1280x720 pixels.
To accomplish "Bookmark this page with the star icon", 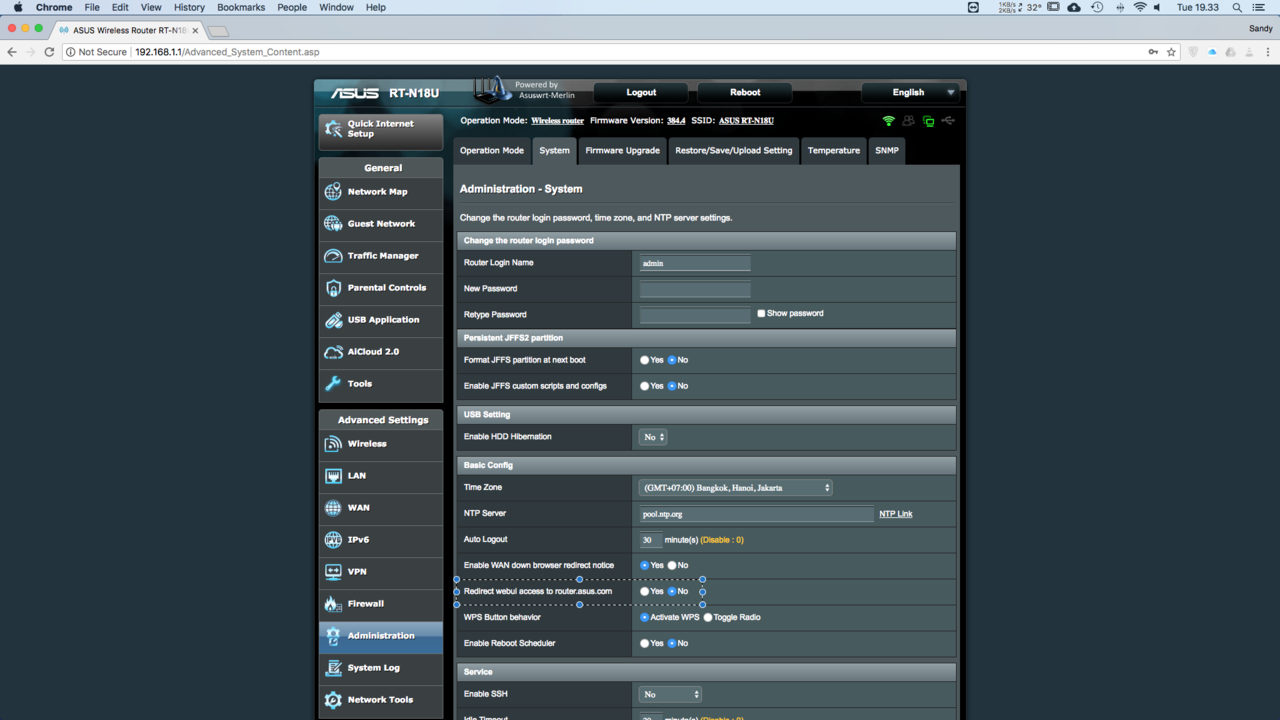I will 1171,52.
